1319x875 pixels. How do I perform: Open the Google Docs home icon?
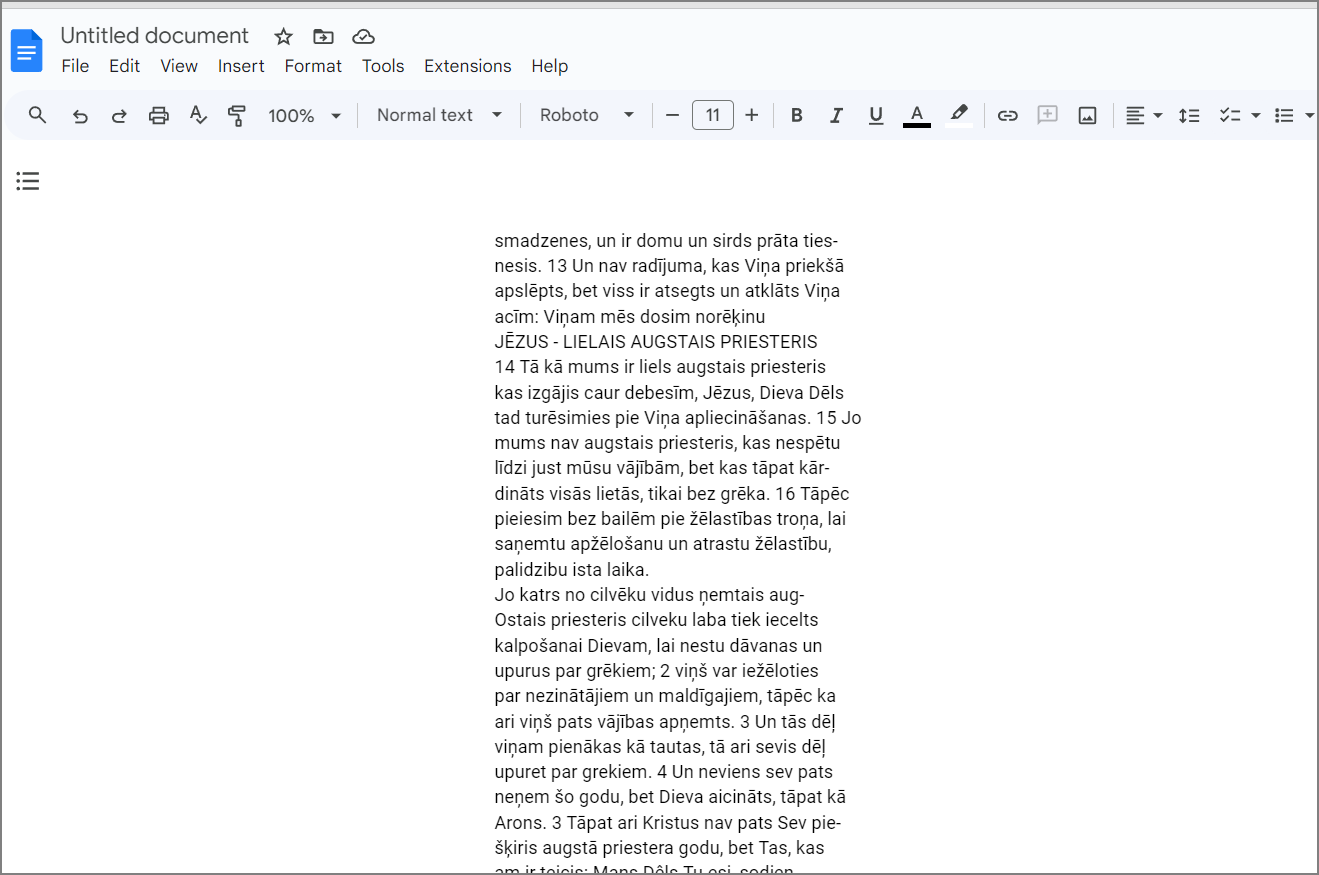click(27, 51)
